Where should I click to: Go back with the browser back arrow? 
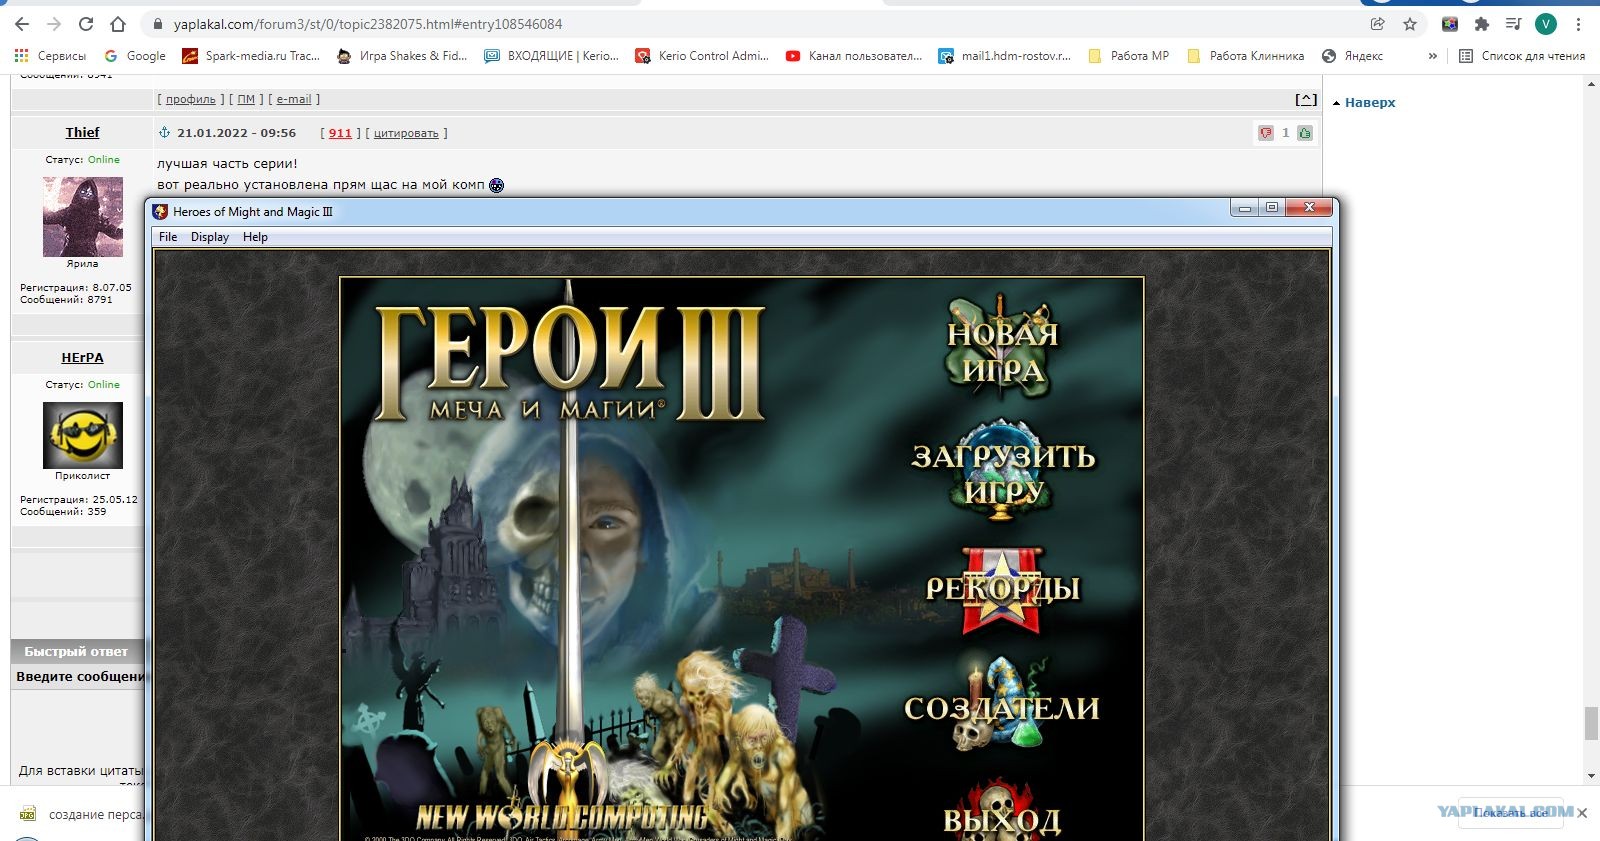click(22, 24)
